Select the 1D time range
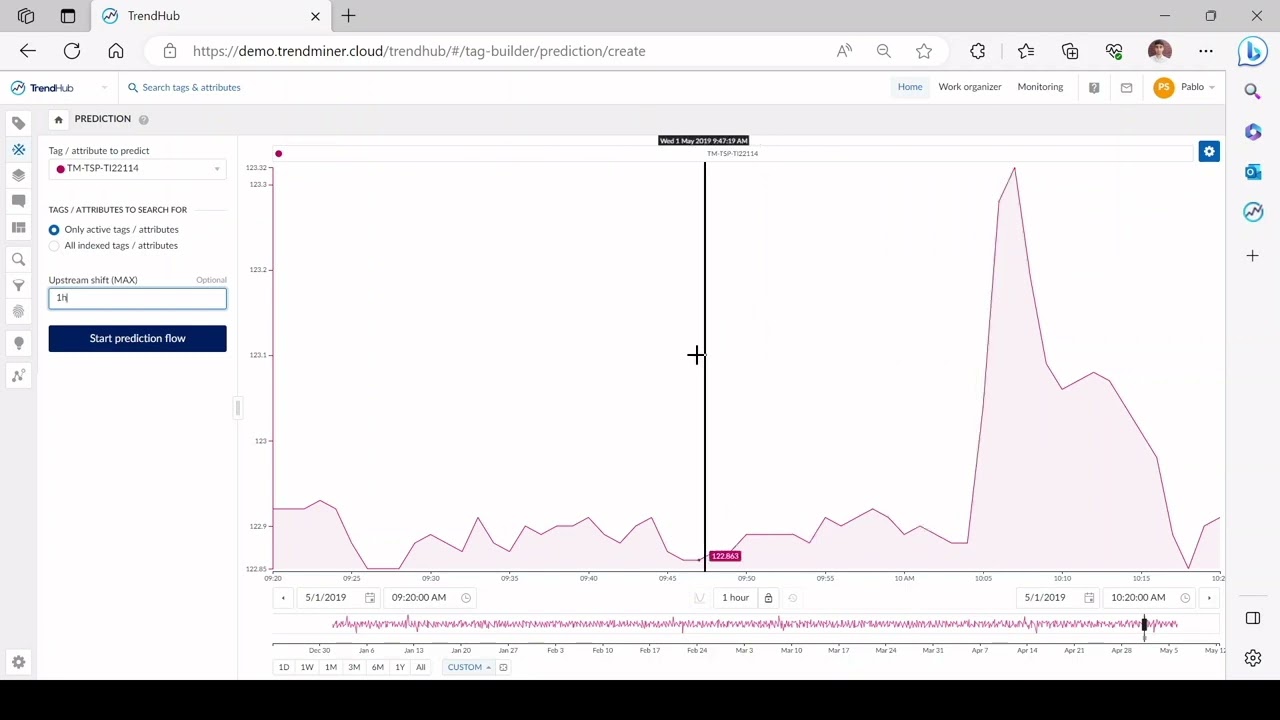Screen dimensions: 1280x720 coord(284,667)
